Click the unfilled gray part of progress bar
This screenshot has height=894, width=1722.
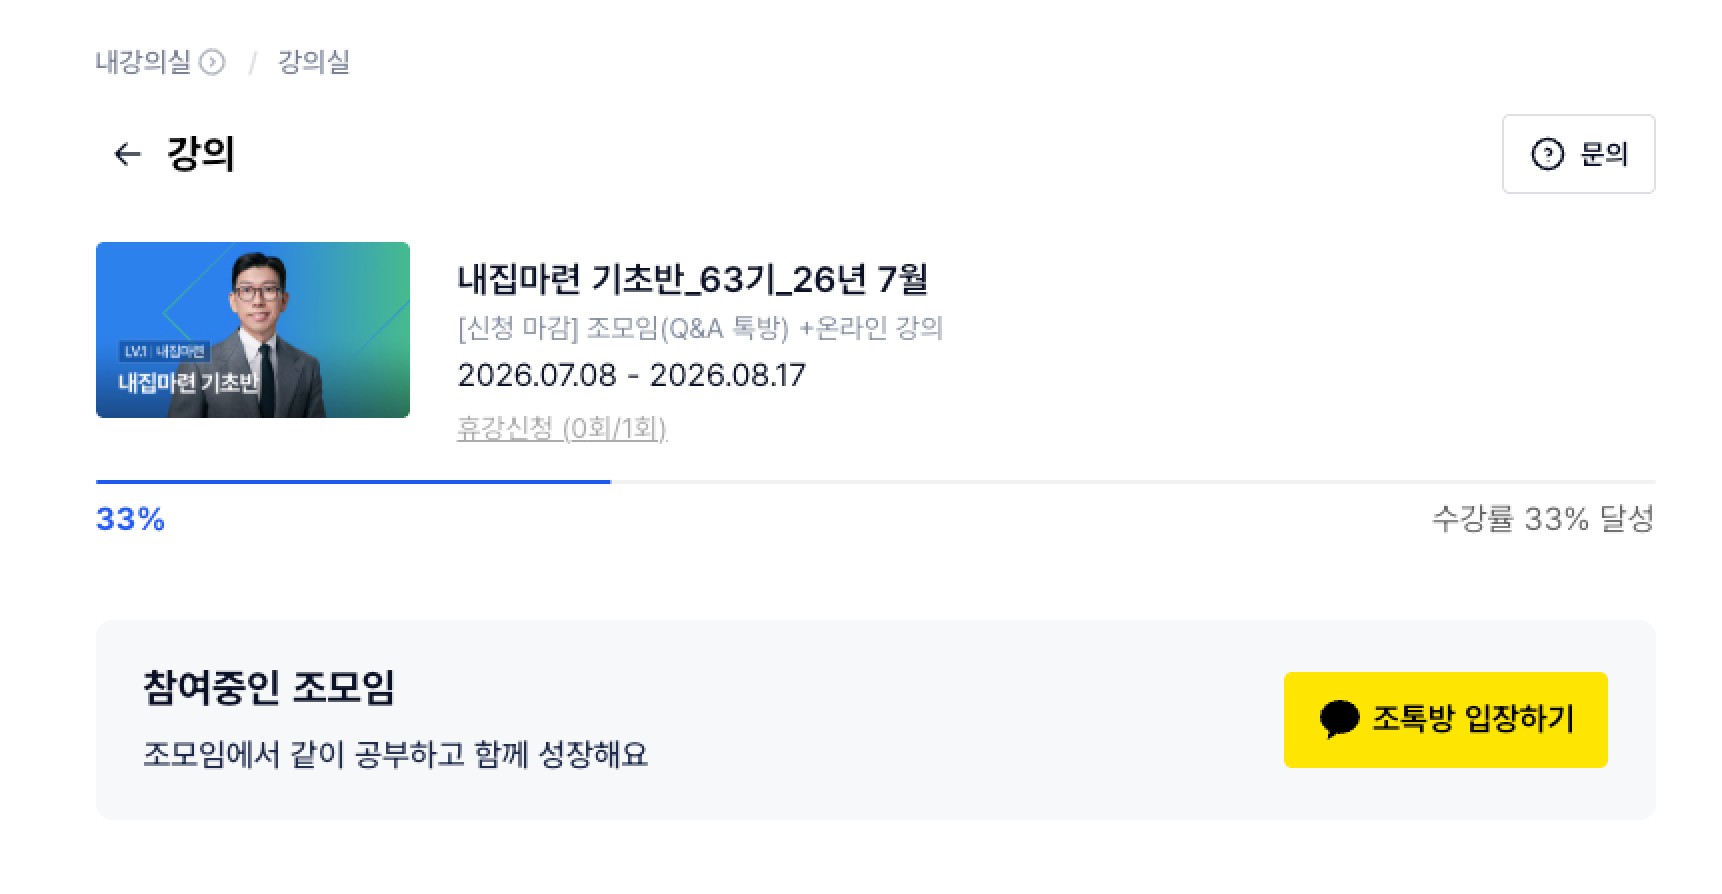click(x=1133, y=482)
